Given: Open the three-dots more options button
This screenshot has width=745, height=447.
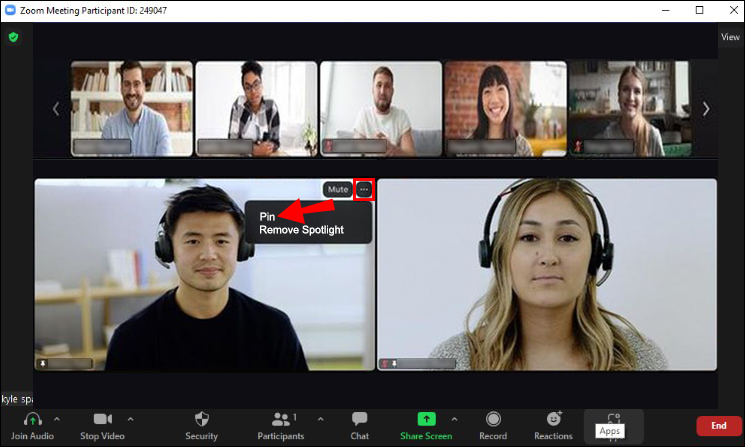Looking at the screenshot, I should (x=364, y=190).
